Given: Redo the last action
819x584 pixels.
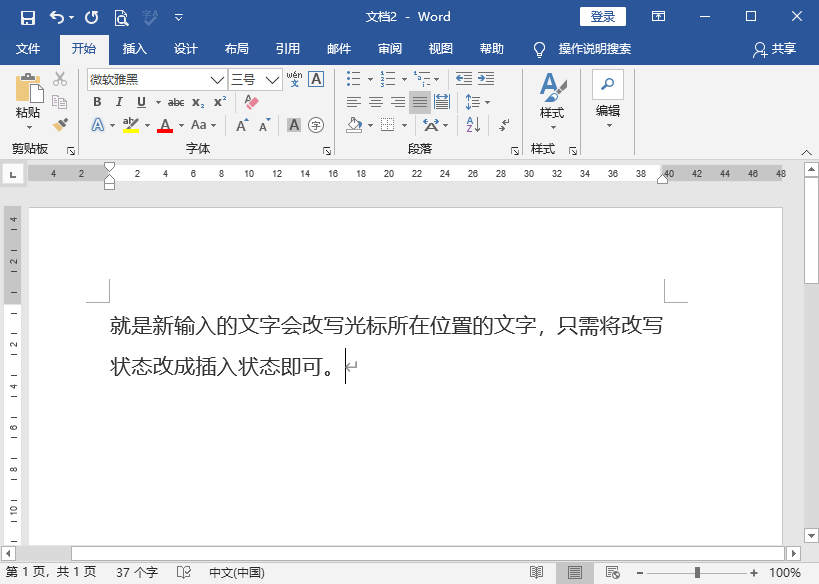Looking at the screenshot, I should [92, 18].
